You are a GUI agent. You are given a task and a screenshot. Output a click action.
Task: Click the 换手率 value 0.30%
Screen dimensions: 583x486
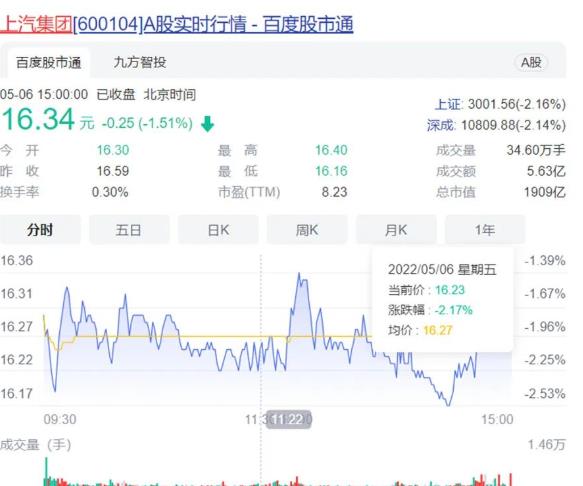coord(110,192)
